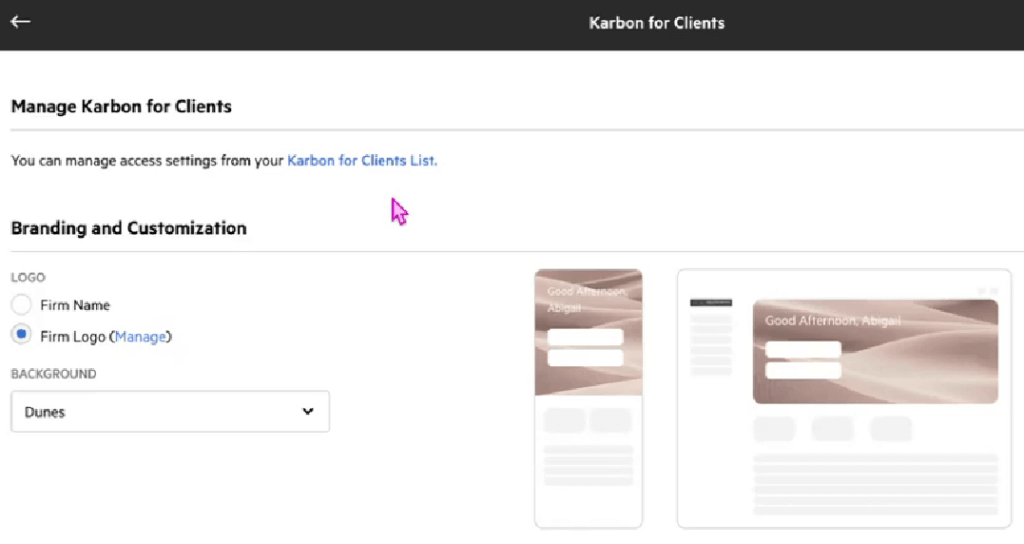Click the Manage Karbon for Clients heading
This screenshot has width=1024, height=544.
pos(121,106)
